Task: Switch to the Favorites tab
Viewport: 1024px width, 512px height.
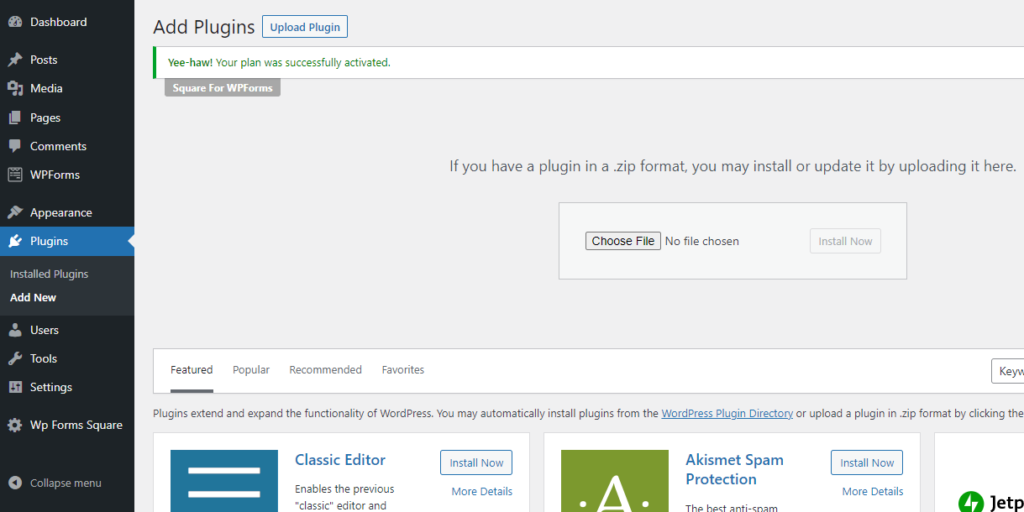Action: (x=403, y=370)
